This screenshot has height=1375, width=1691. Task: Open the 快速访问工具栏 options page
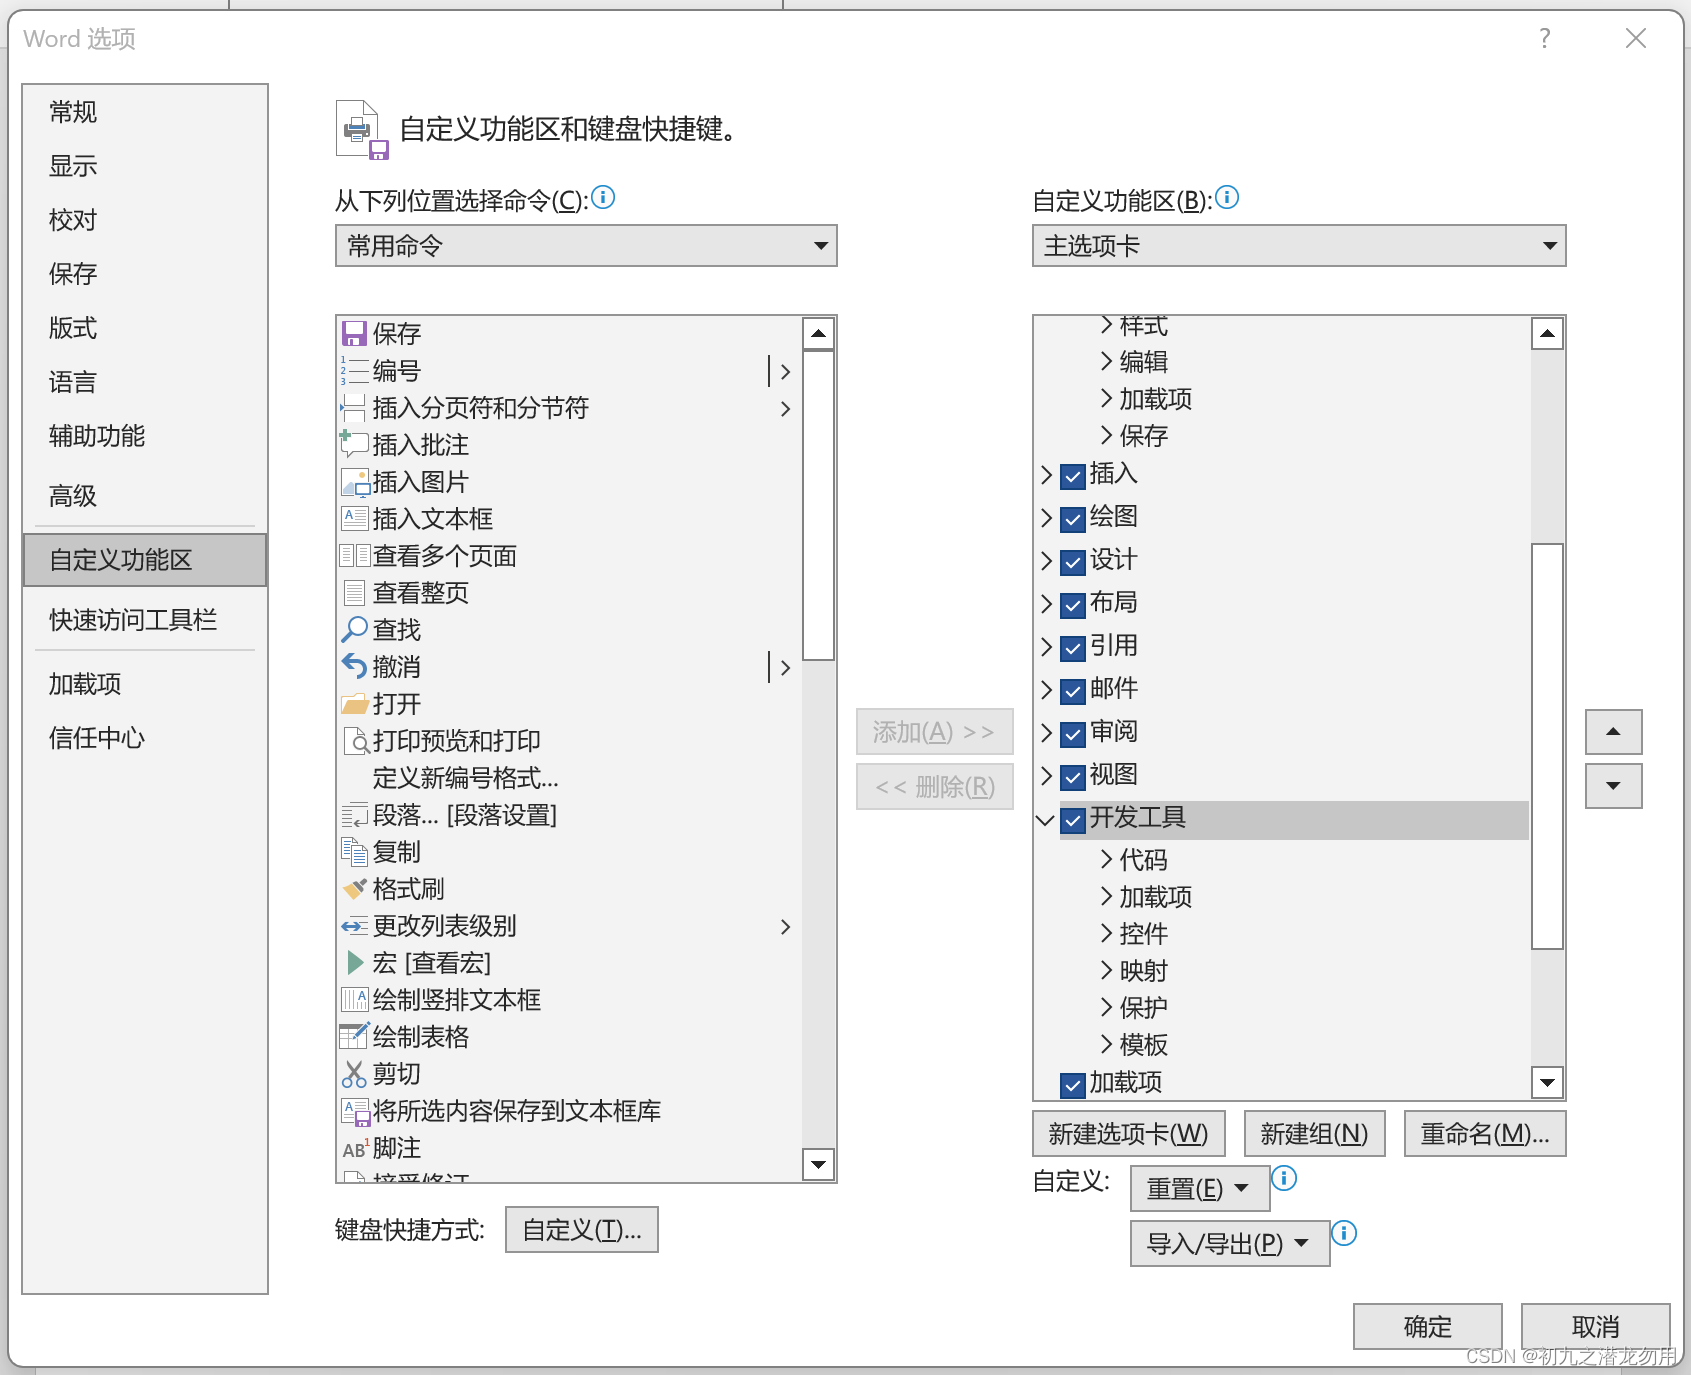coord(145,620)
